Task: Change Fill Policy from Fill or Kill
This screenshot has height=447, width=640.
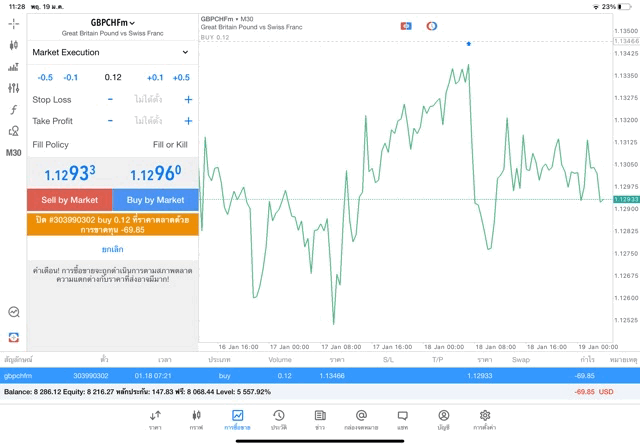Action: coord(170,145)
